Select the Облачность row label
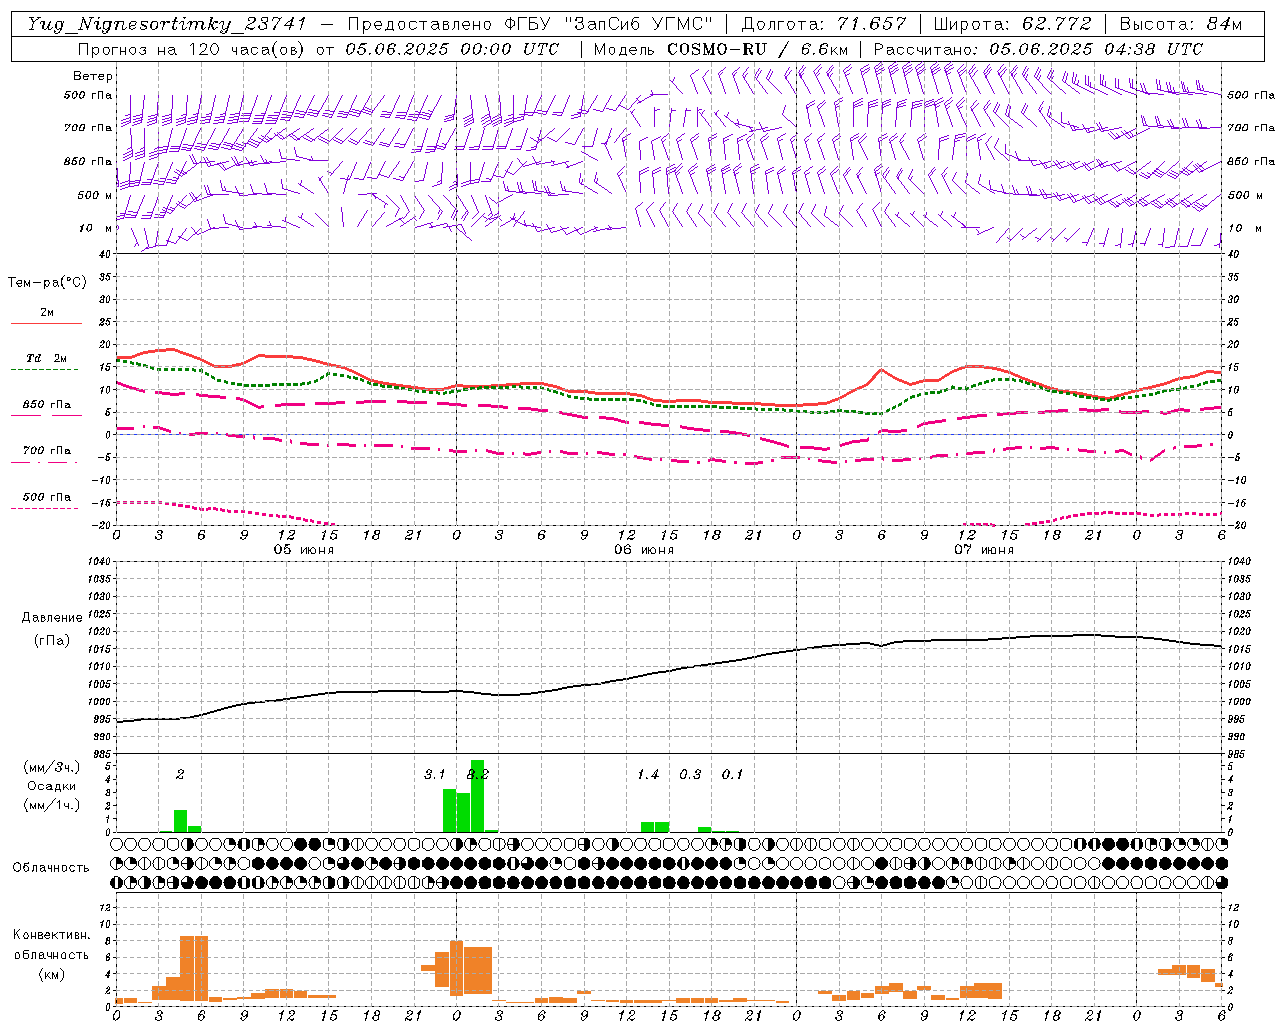 tap(51, 867)
